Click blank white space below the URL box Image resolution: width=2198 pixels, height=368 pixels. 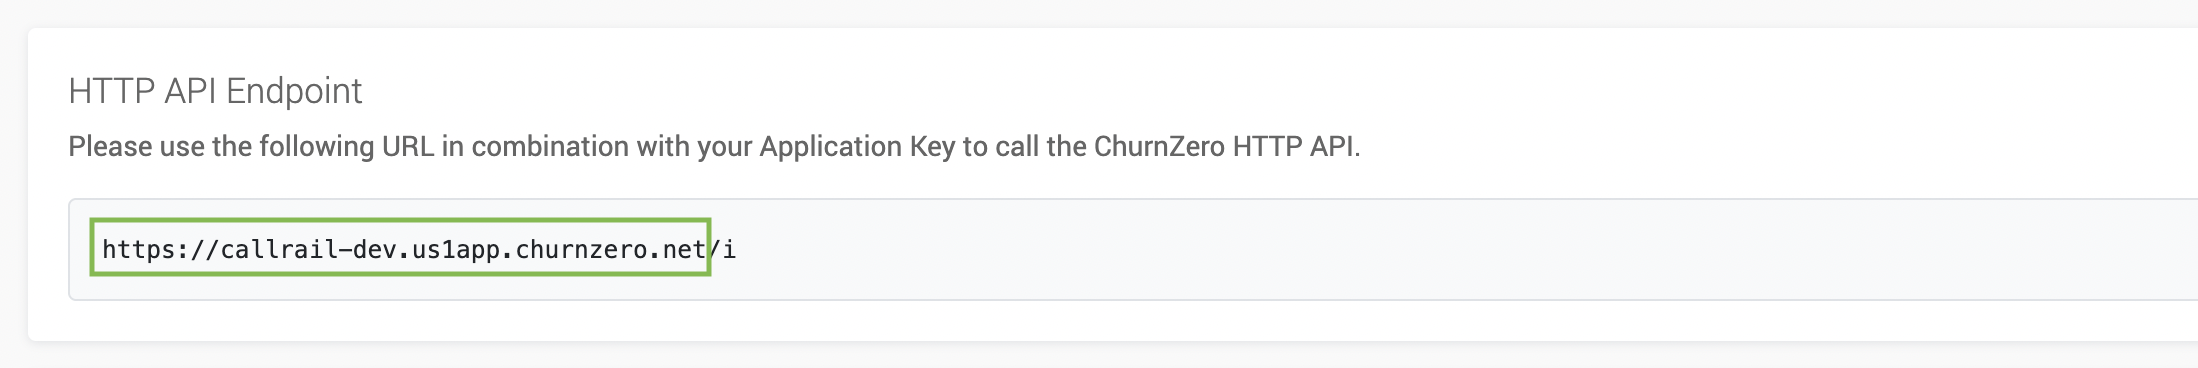pyautogui.click(x=1100, y=321)
